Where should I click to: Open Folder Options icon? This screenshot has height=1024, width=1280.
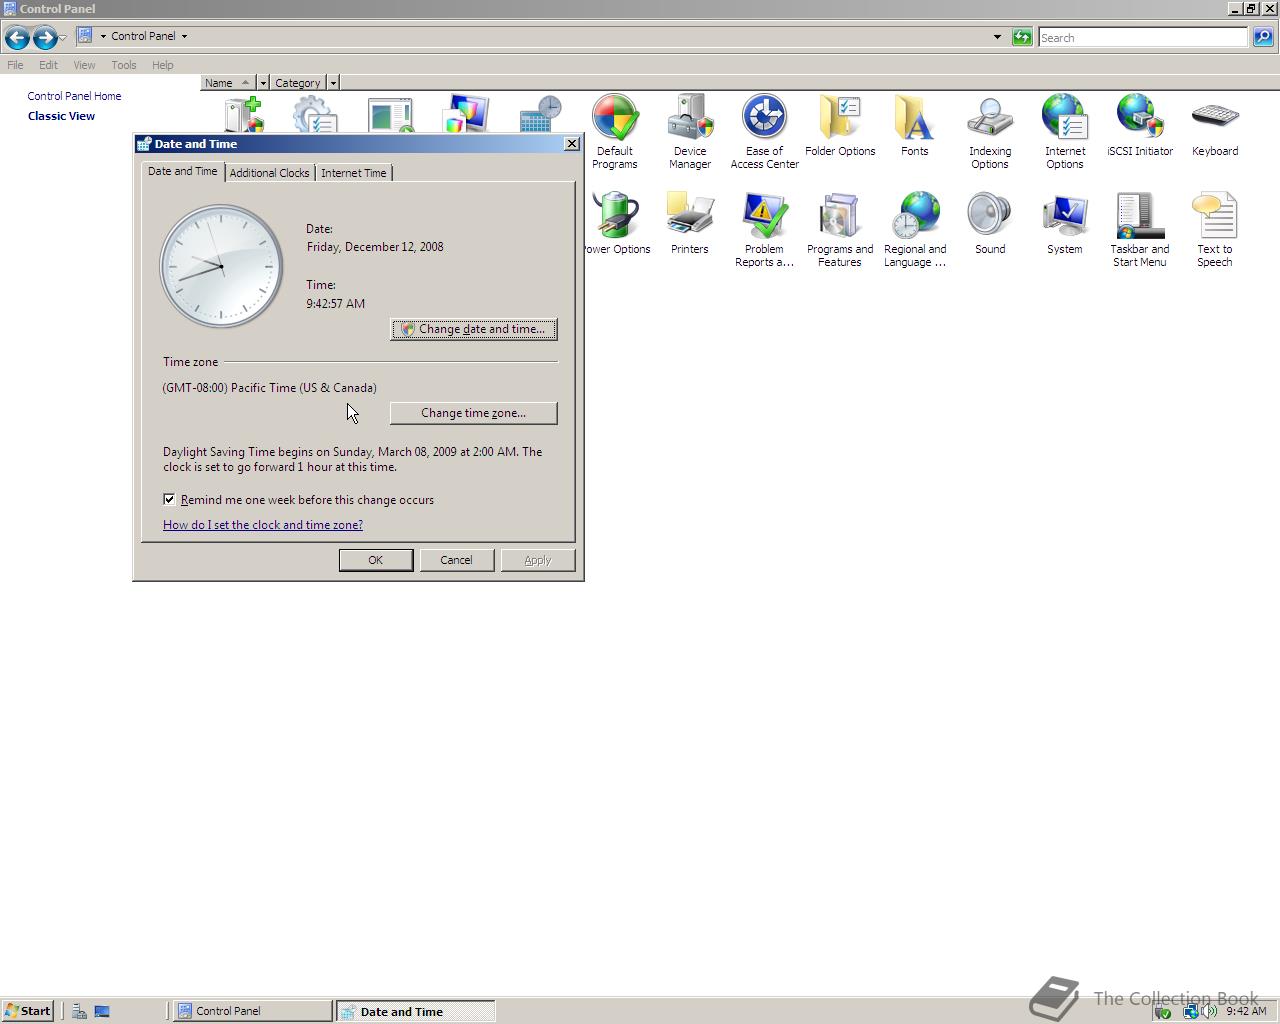pyautogui.click(x=840, y=125)
